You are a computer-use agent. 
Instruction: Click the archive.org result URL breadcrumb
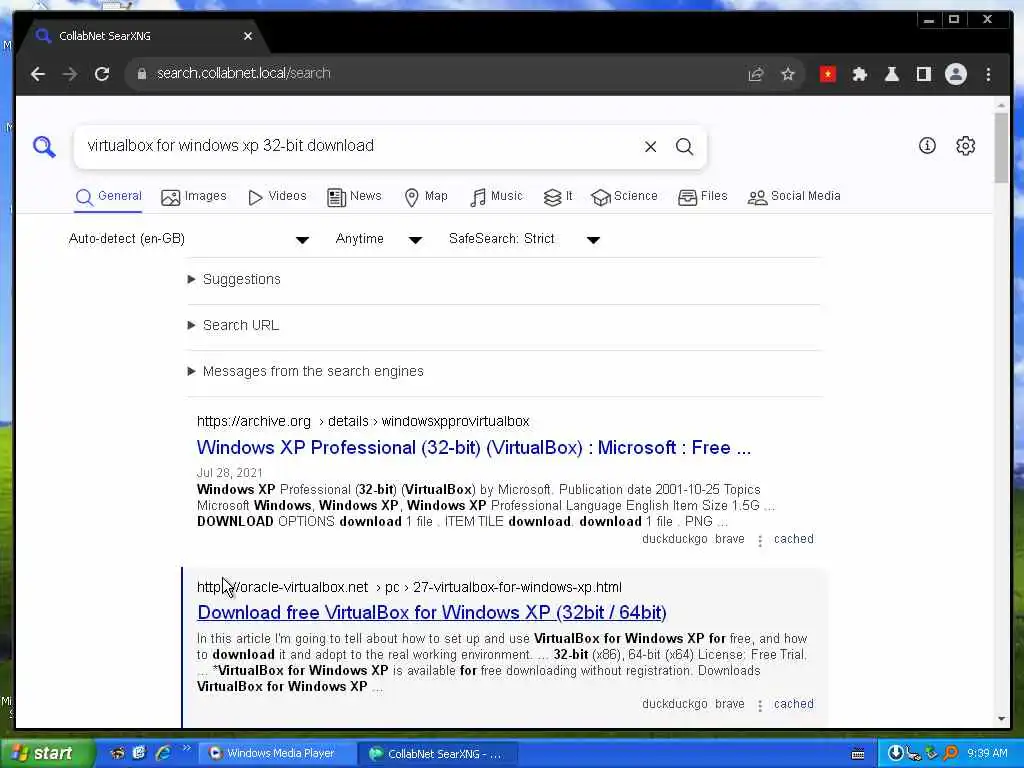363,422
